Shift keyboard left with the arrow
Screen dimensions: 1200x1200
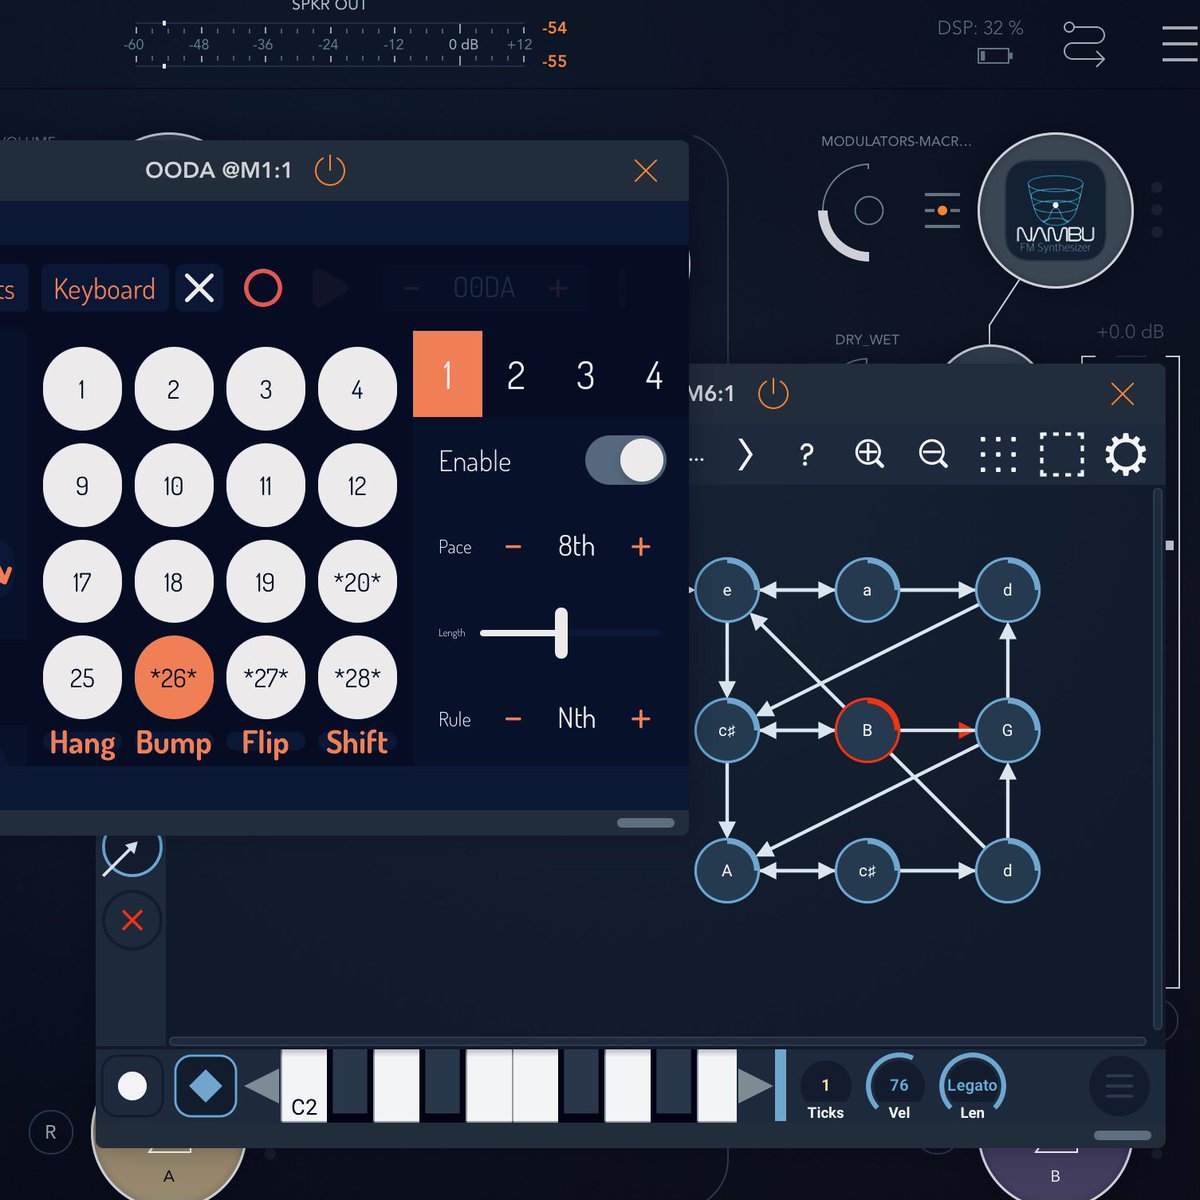click(262, 1086)
